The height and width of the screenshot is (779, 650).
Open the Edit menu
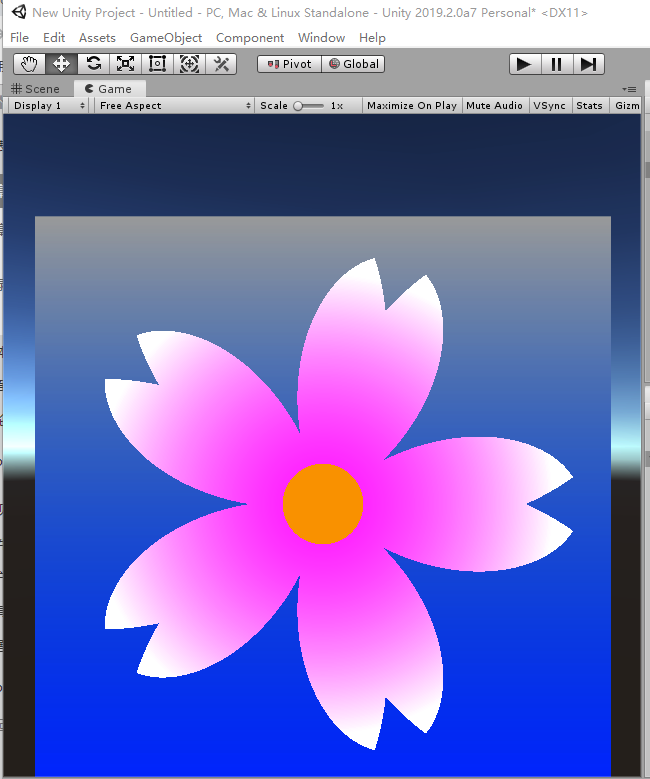[54, 38]
